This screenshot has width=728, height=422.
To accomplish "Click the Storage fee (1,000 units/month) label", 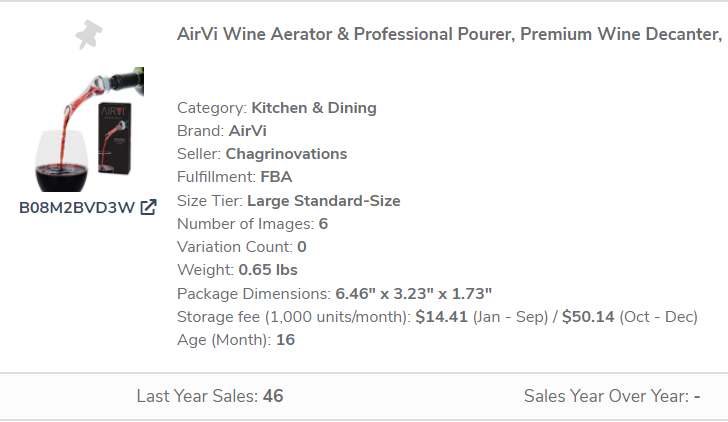I will point(293,317).
